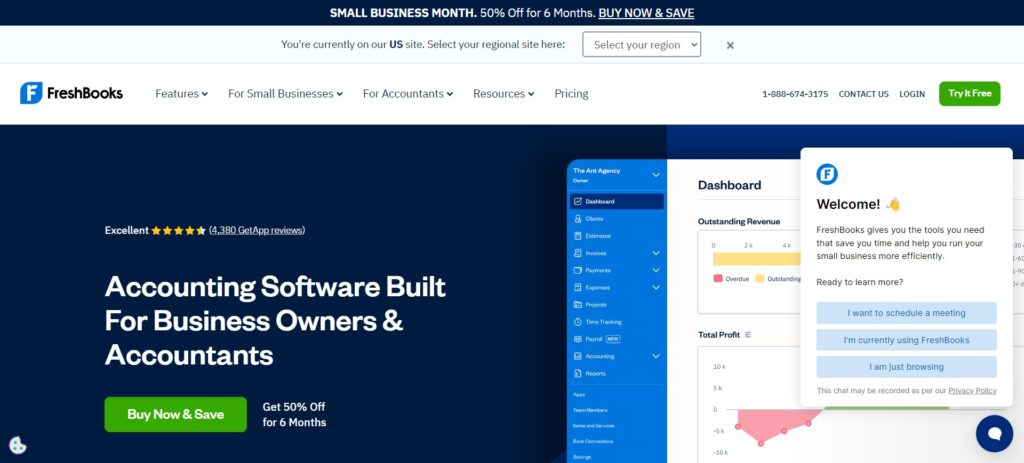This screenshot has height=463, width=1024.
Task: Expand the For Small Businesses menu
Action: 285,93
